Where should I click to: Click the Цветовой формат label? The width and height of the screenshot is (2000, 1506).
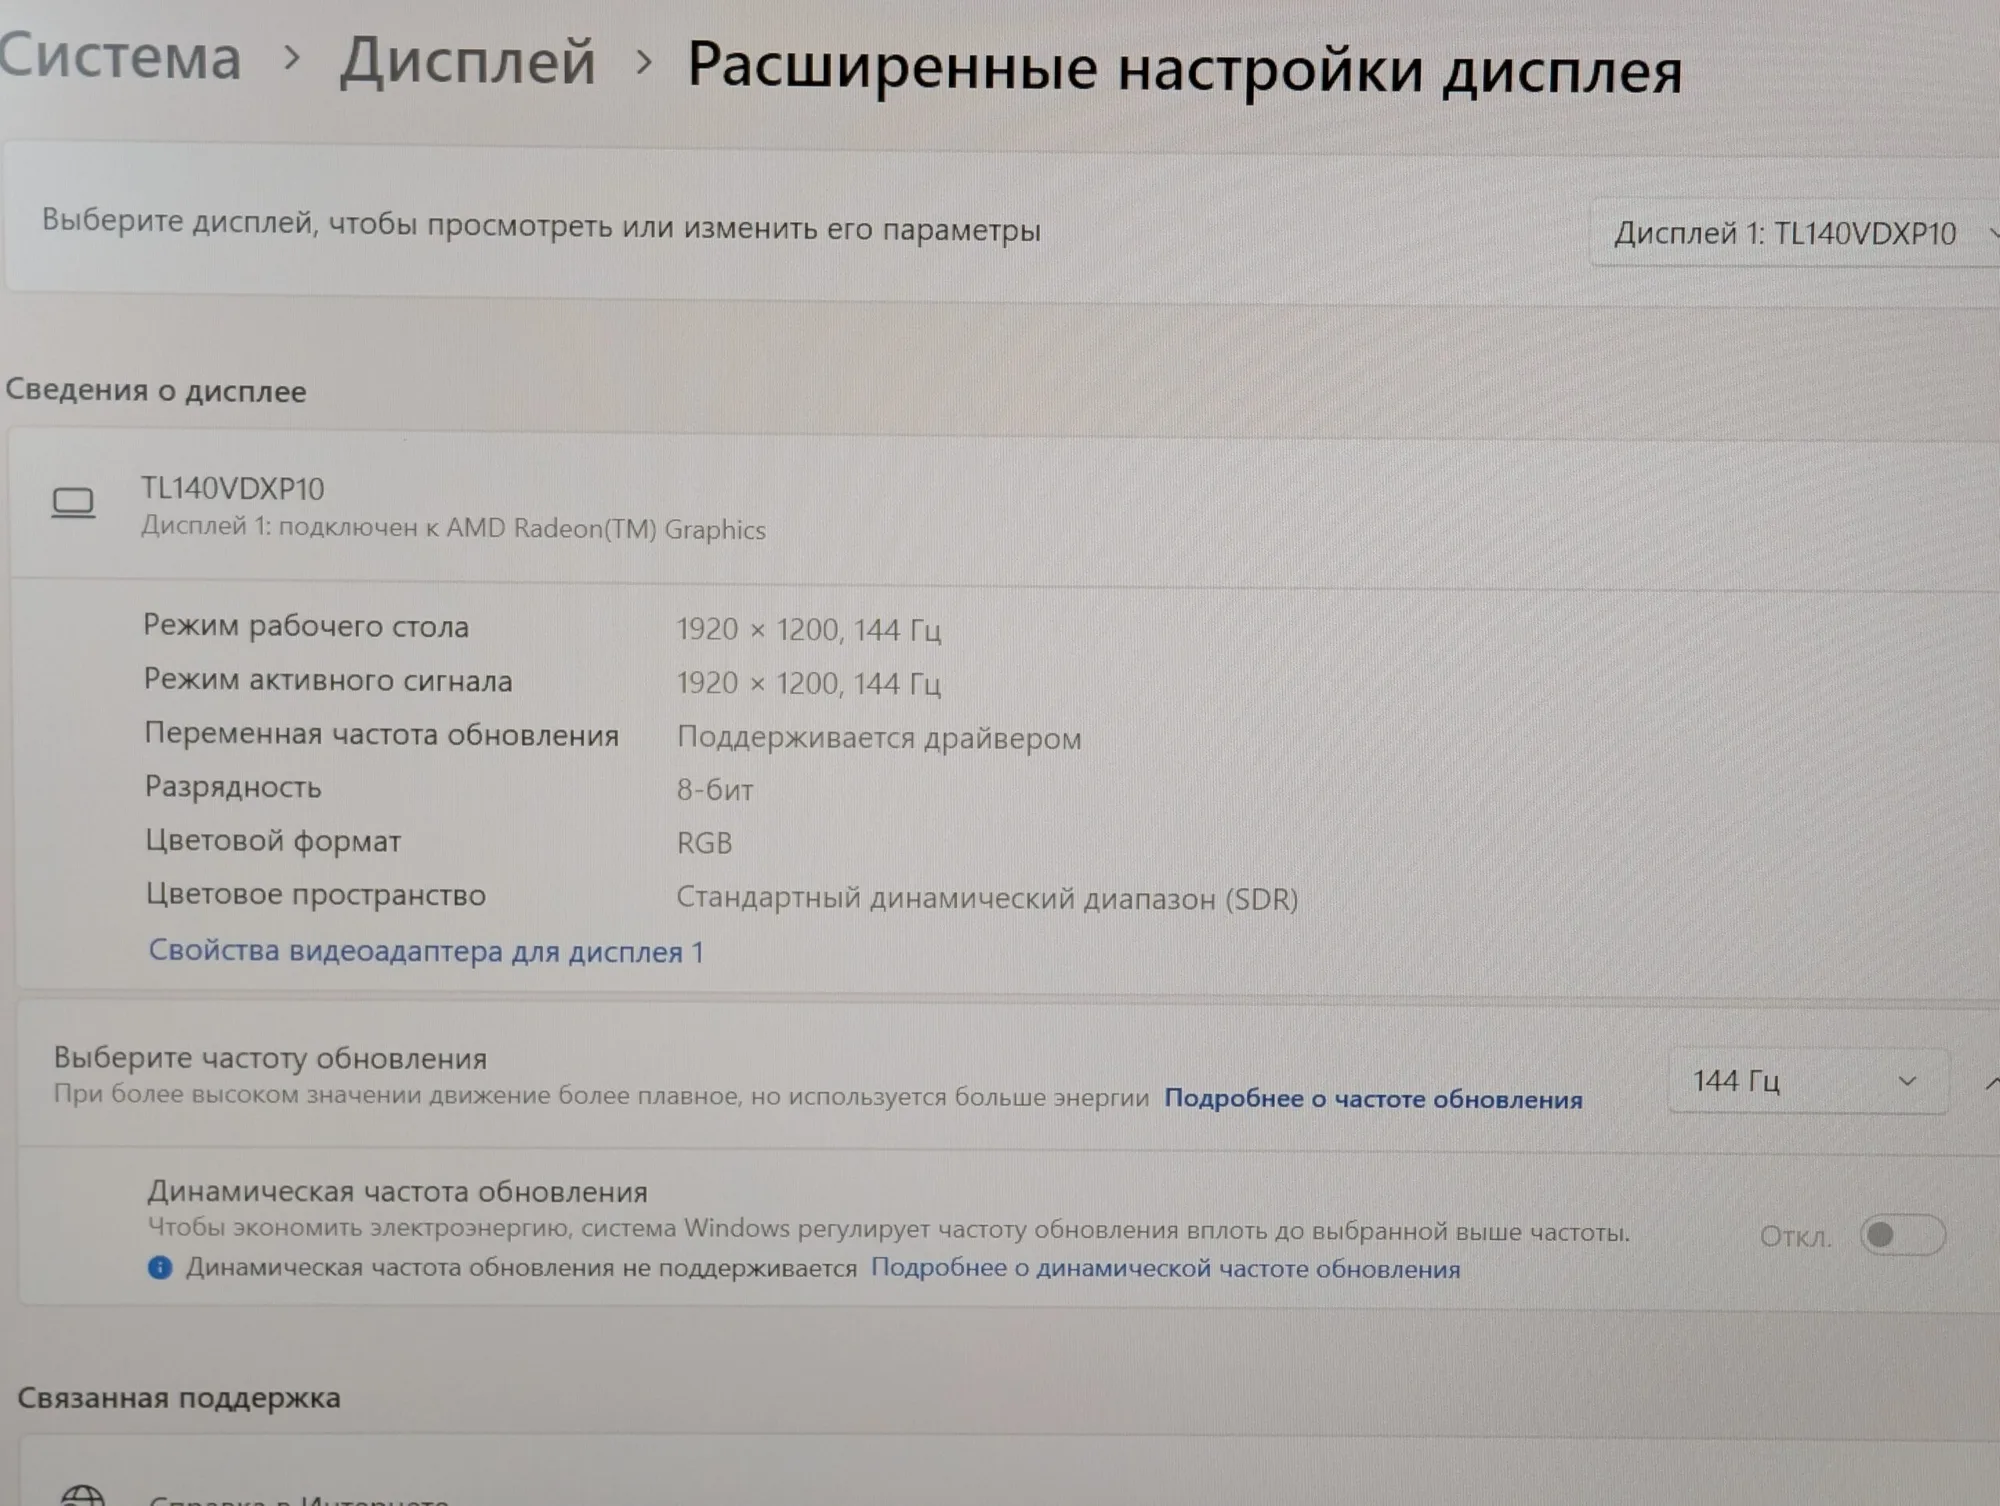point(273,841)
